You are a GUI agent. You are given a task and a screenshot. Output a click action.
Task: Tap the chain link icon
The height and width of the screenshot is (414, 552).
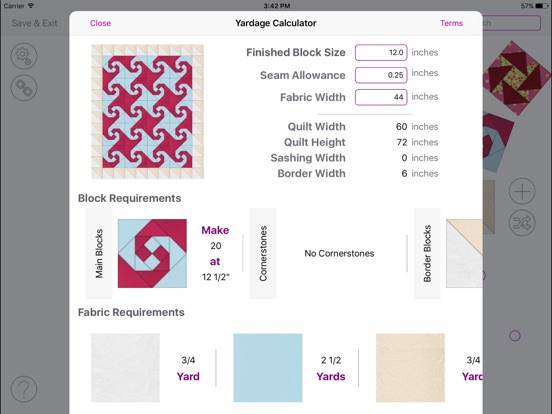(24, 88)
